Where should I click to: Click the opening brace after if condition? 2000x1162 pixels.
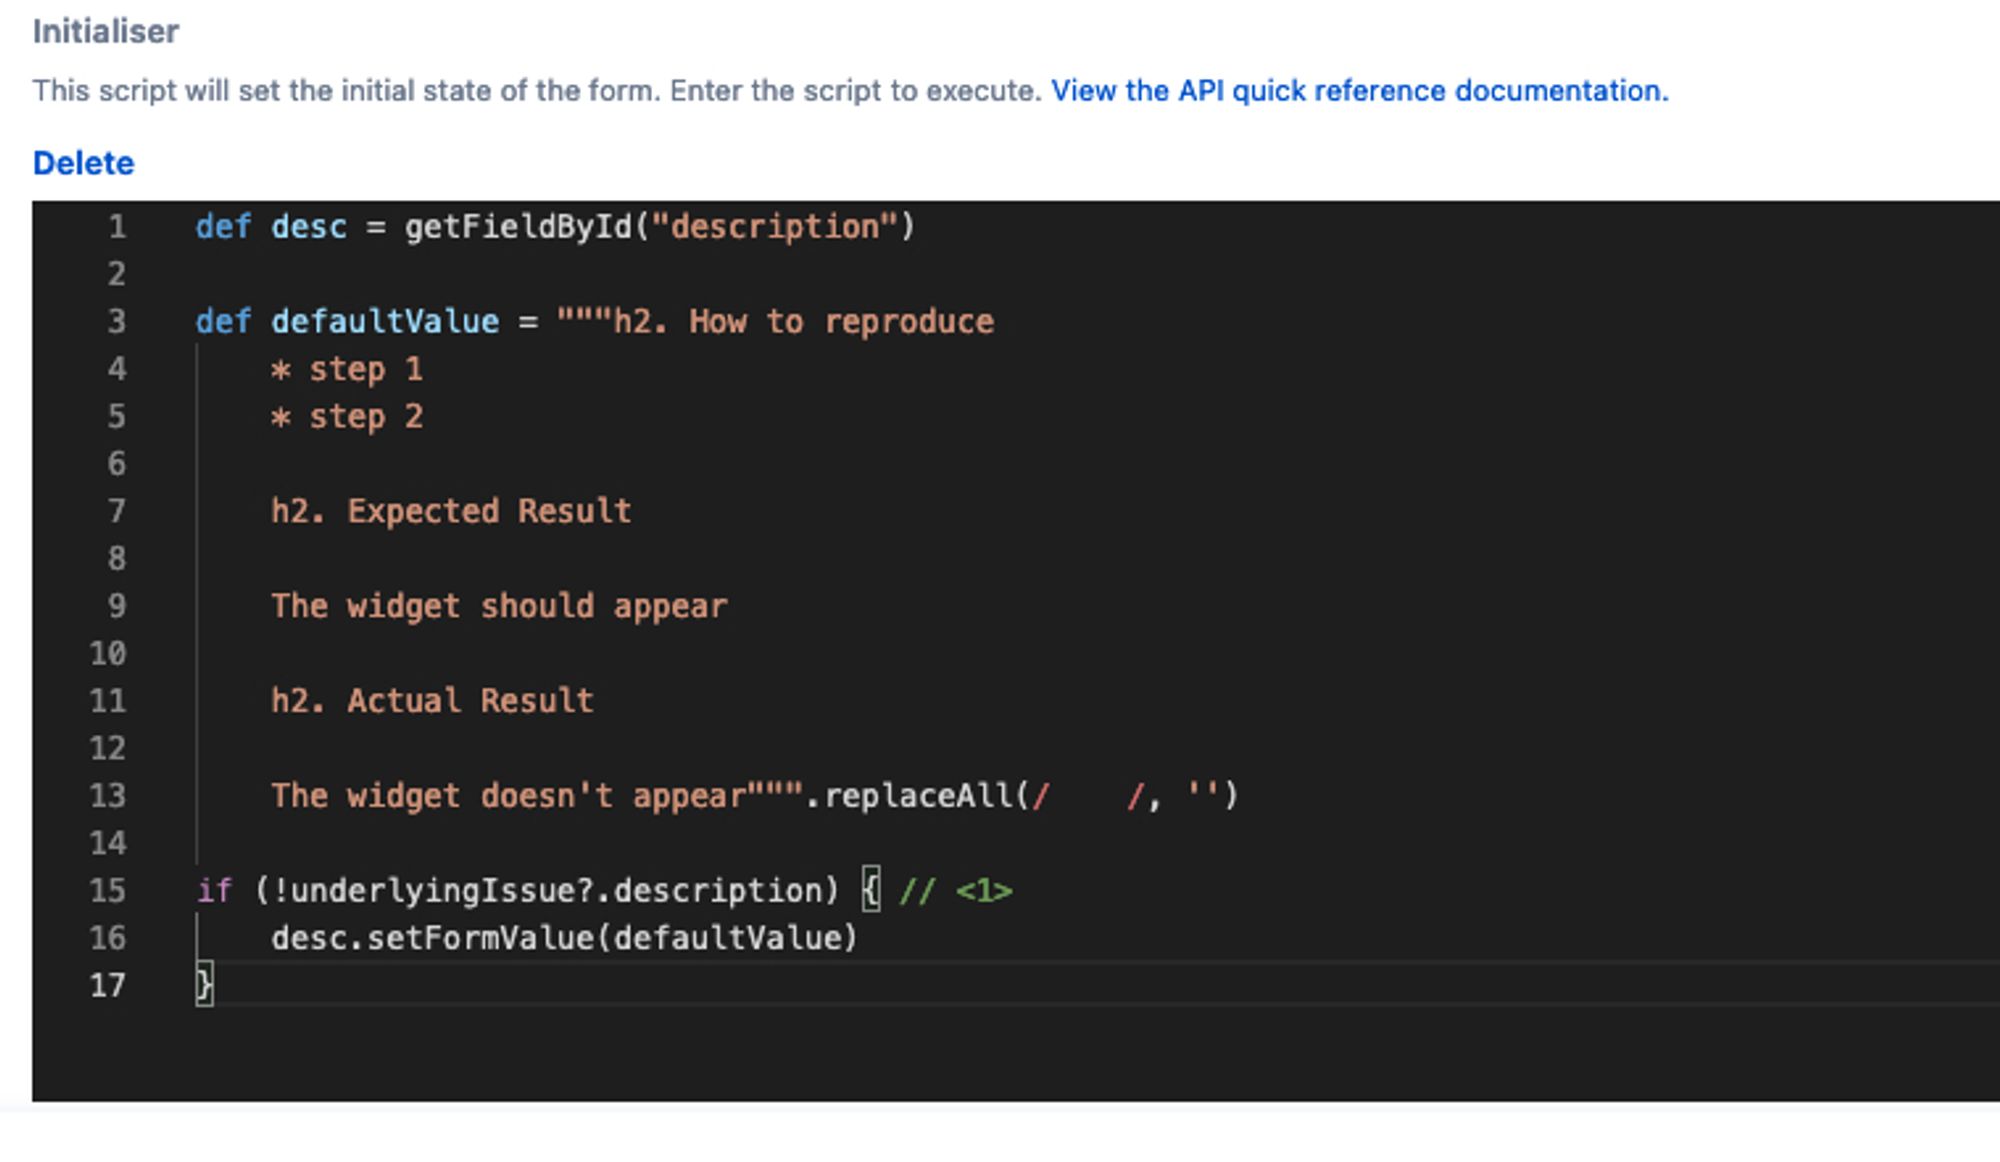[871, 890]
